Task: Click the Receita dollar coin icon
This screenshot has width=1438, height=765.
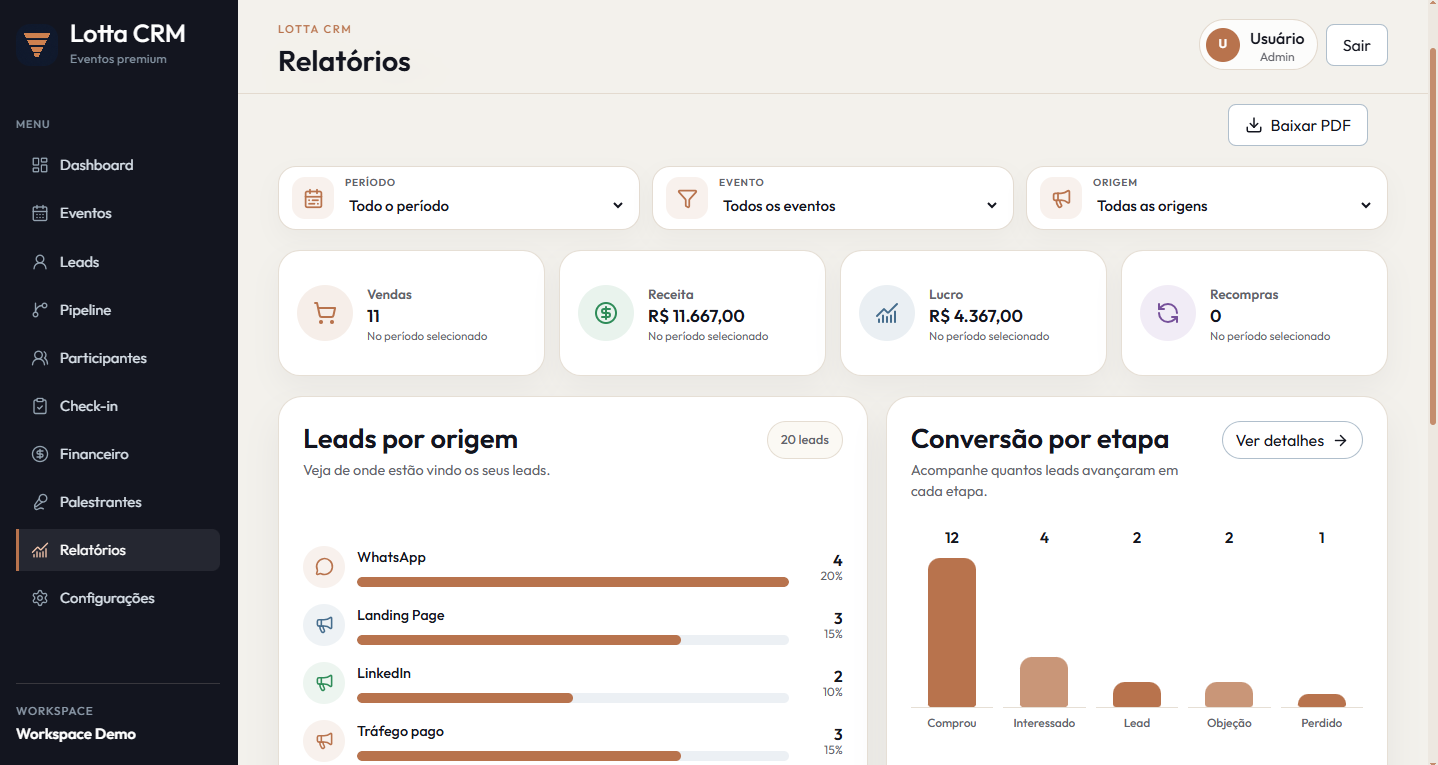Action: [606, 313]
